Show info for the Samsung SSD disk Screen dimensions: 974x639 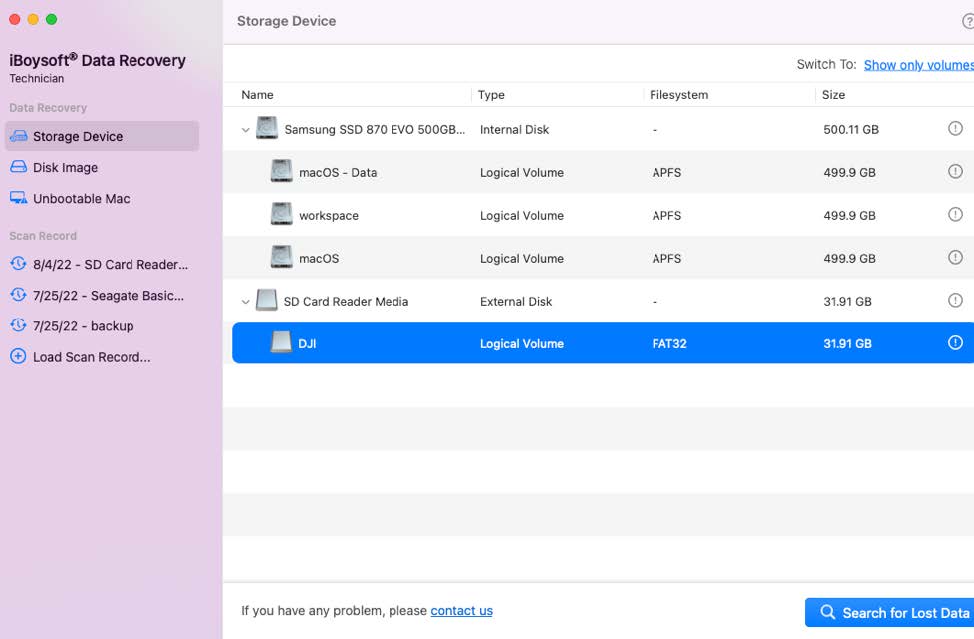click(x=955, y=128)
